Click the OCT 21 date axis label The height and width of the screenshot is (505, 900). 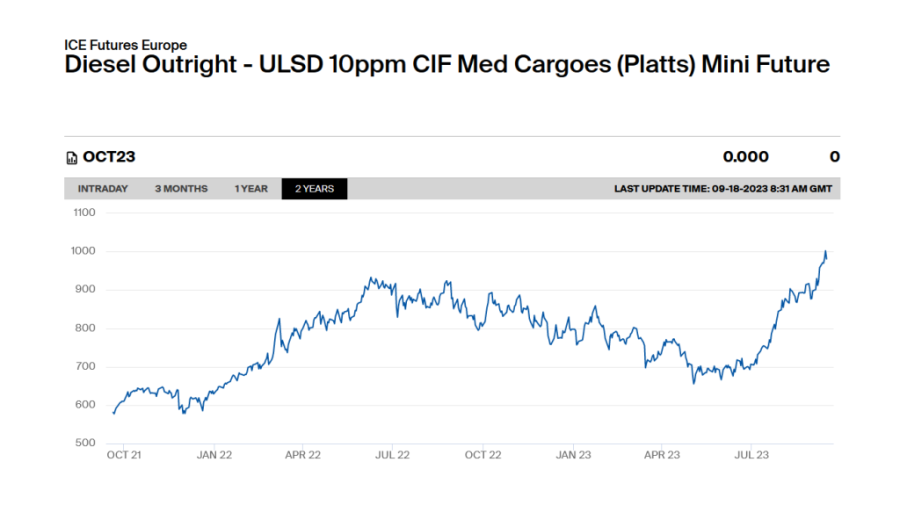pyautogui.click(x=124, y=455)
